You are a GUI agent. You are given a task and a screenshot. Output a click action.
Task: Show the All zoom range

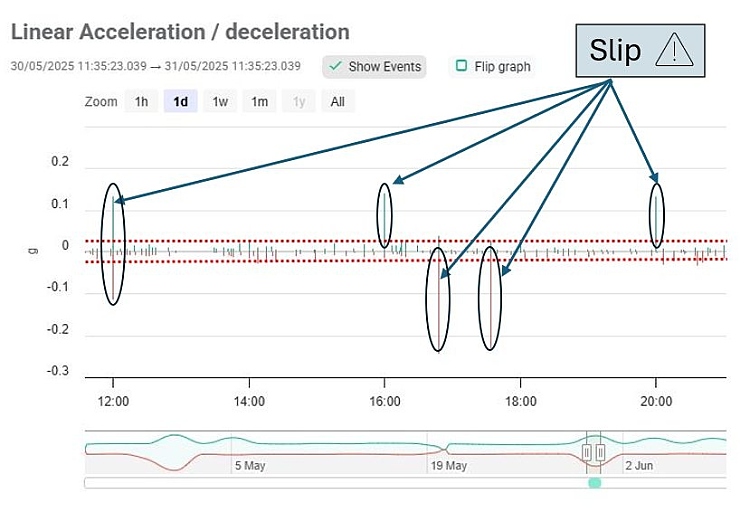point(338,101)
